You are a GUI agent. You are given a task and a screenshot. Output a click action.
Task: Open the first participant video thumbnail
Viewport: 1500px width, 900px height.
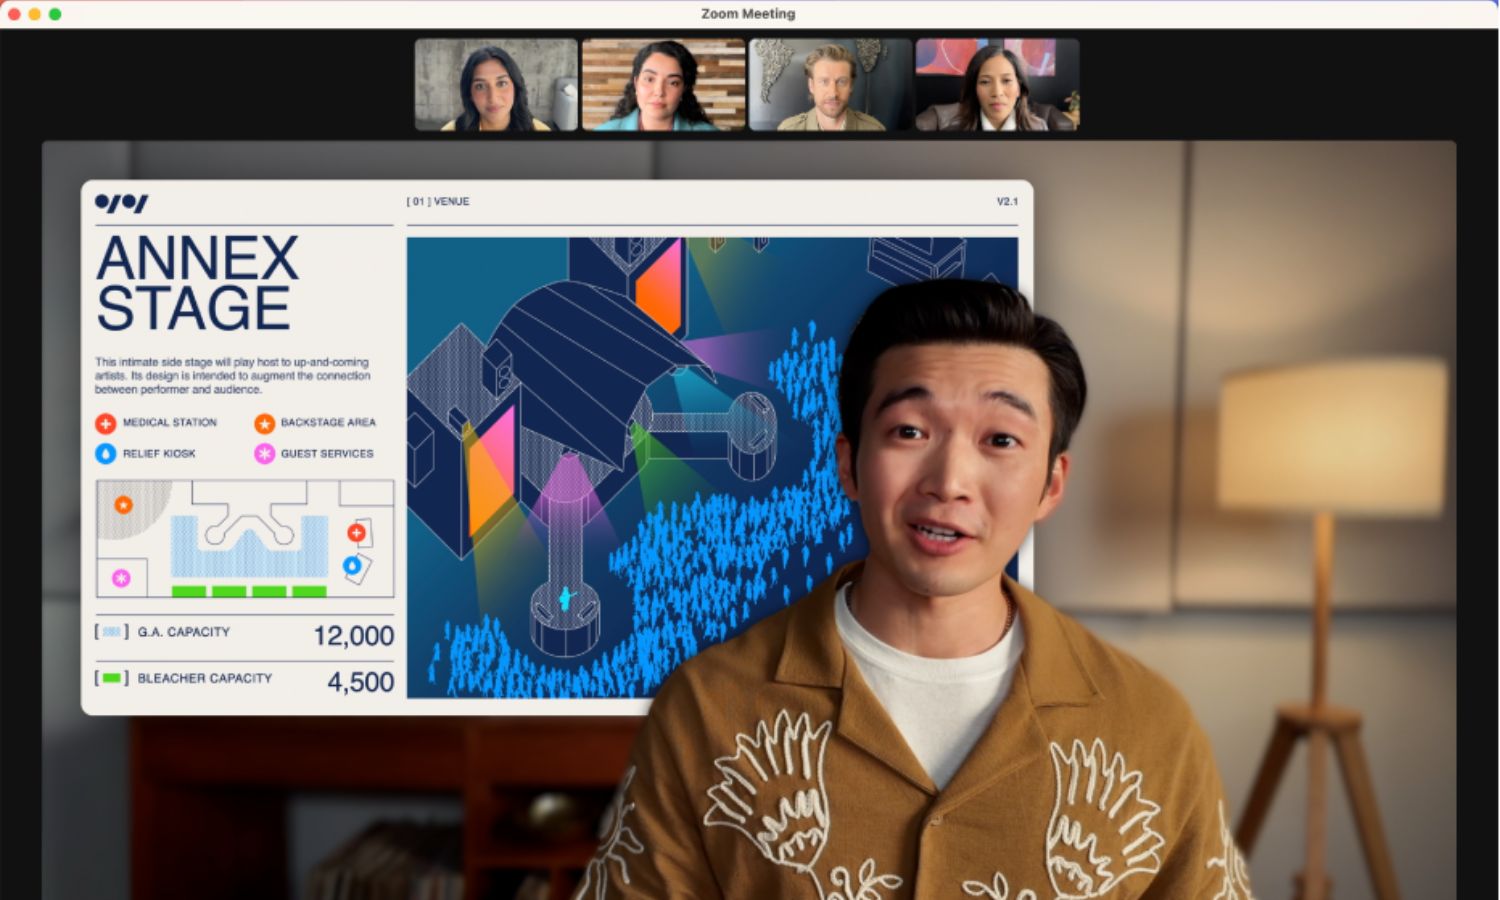pyautogui.click(x=496, y=85)
